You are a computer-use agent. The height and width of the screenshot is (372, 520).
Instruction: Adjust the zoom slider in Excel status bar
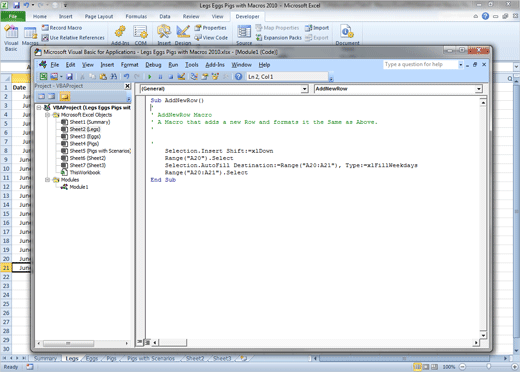[x=489, y=366]
